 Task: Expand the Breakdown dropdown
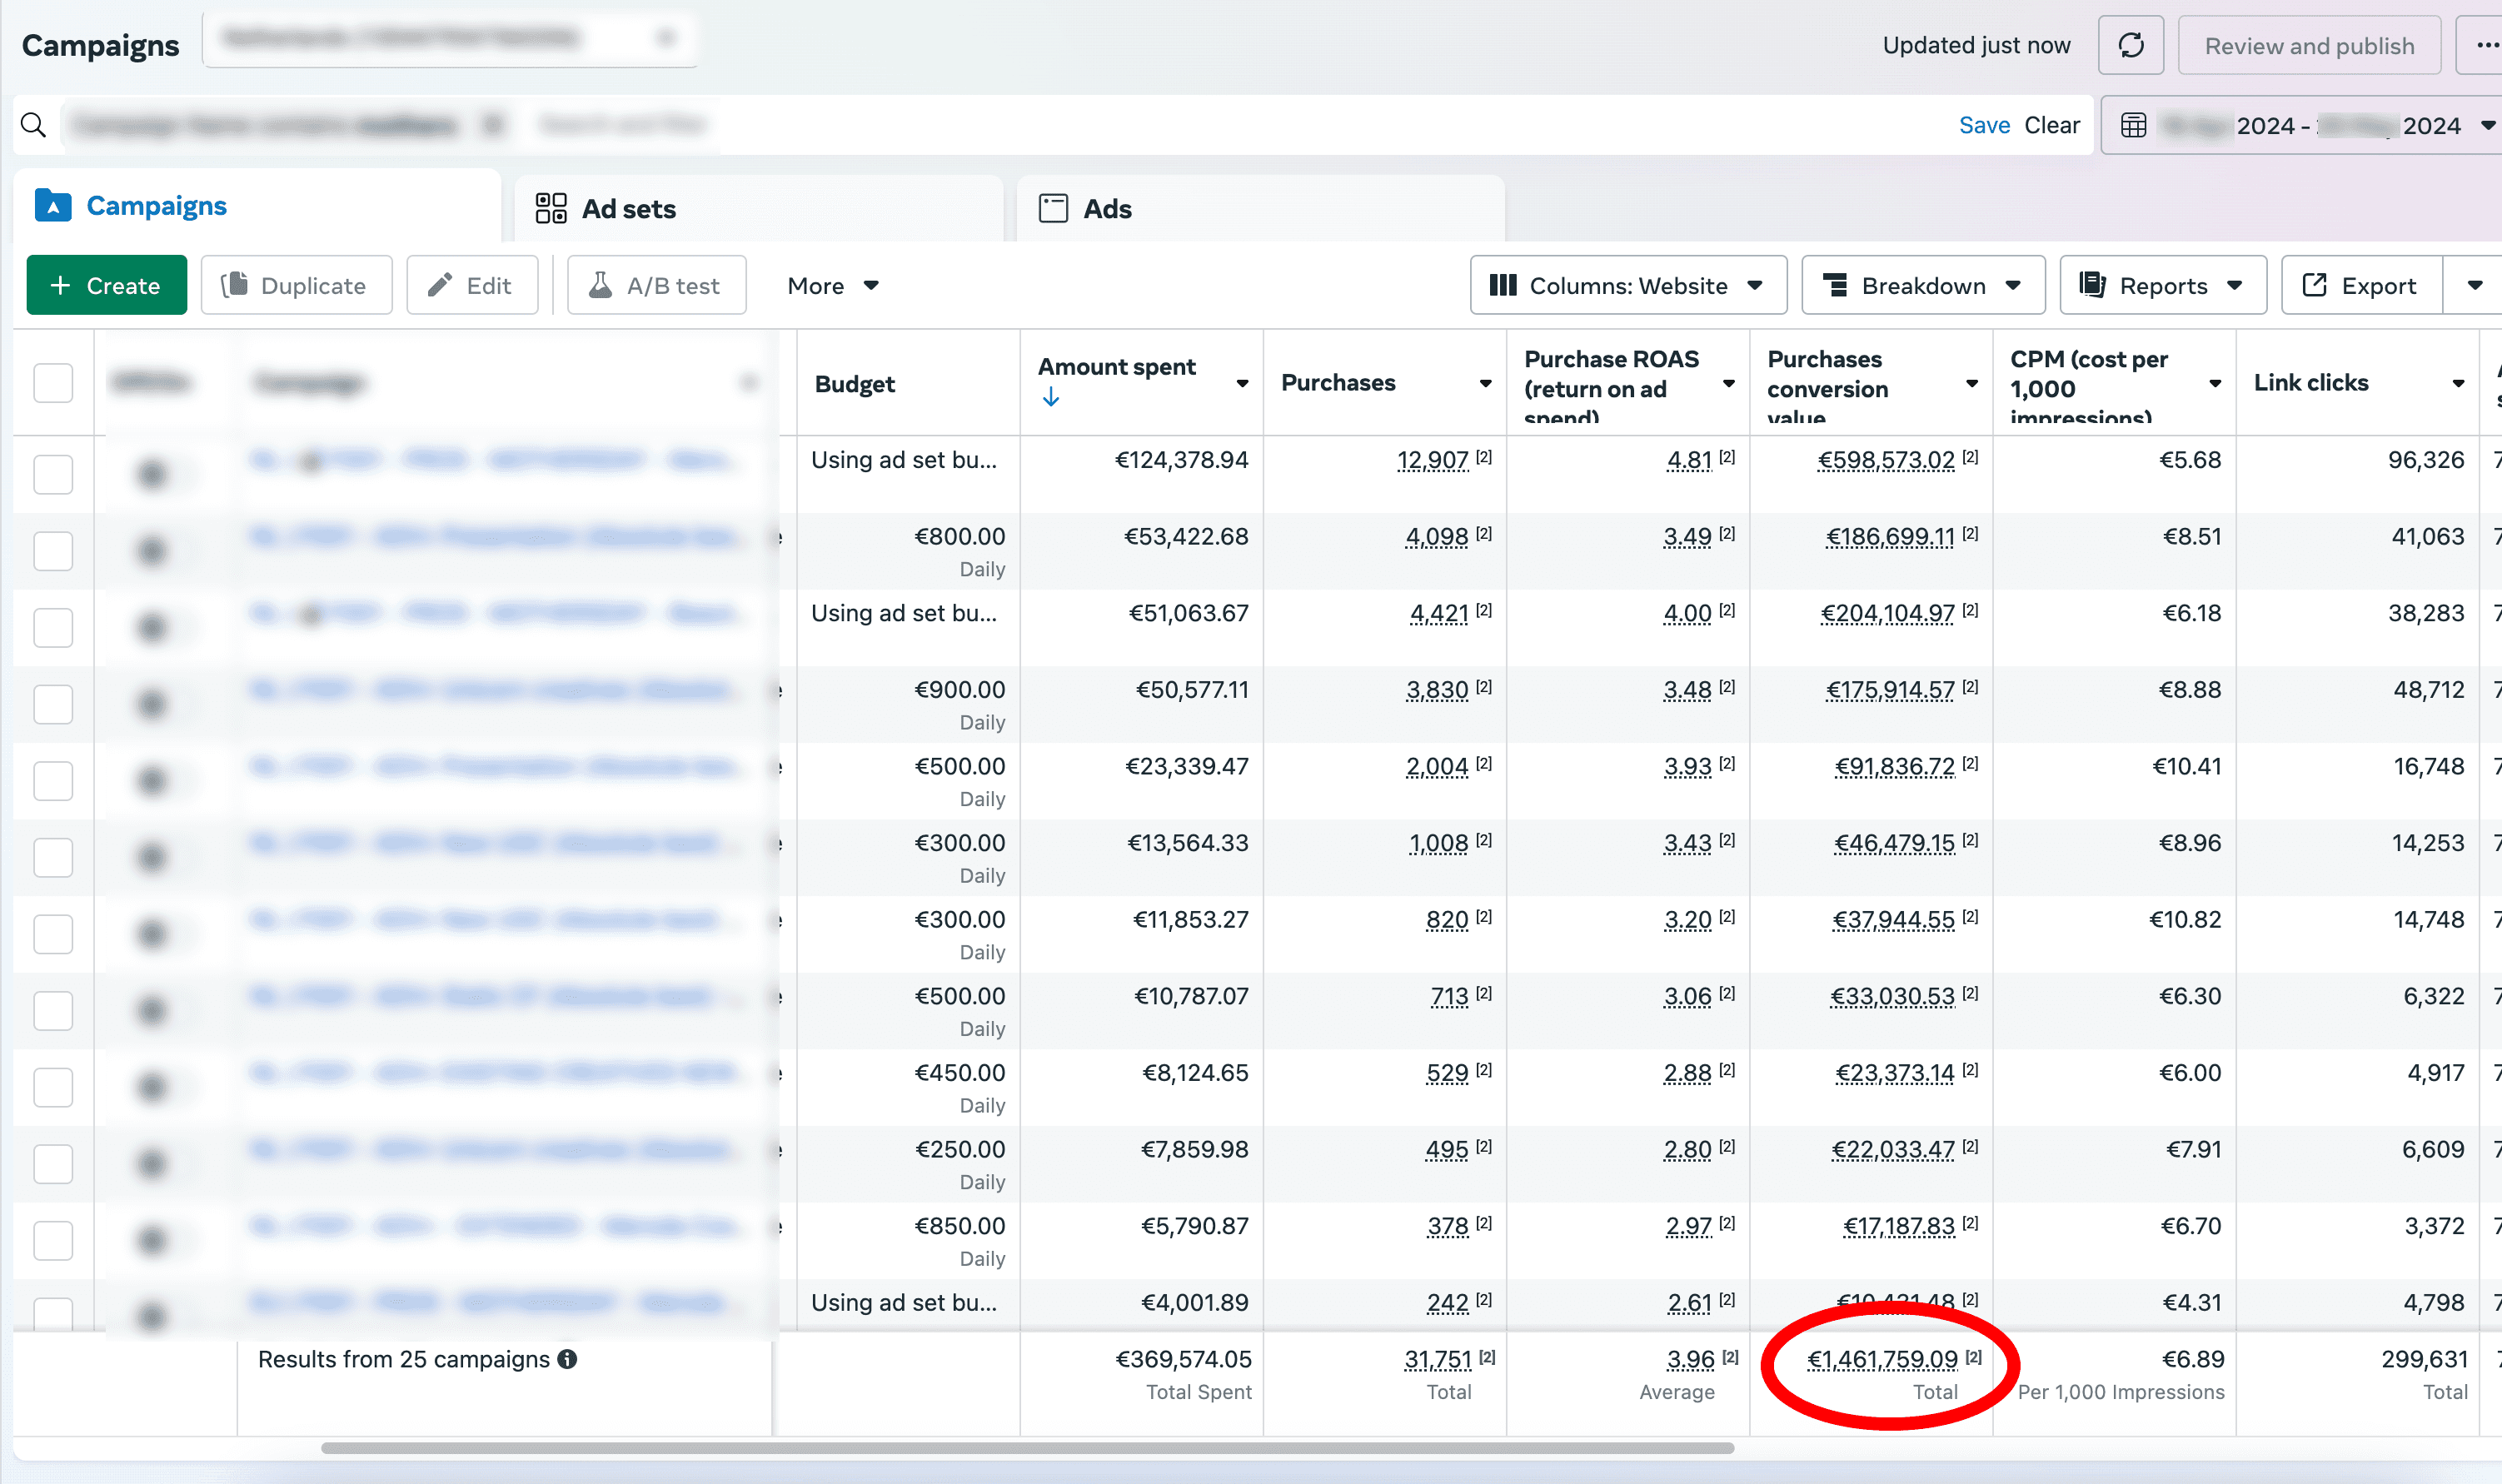pos(1923,286)
